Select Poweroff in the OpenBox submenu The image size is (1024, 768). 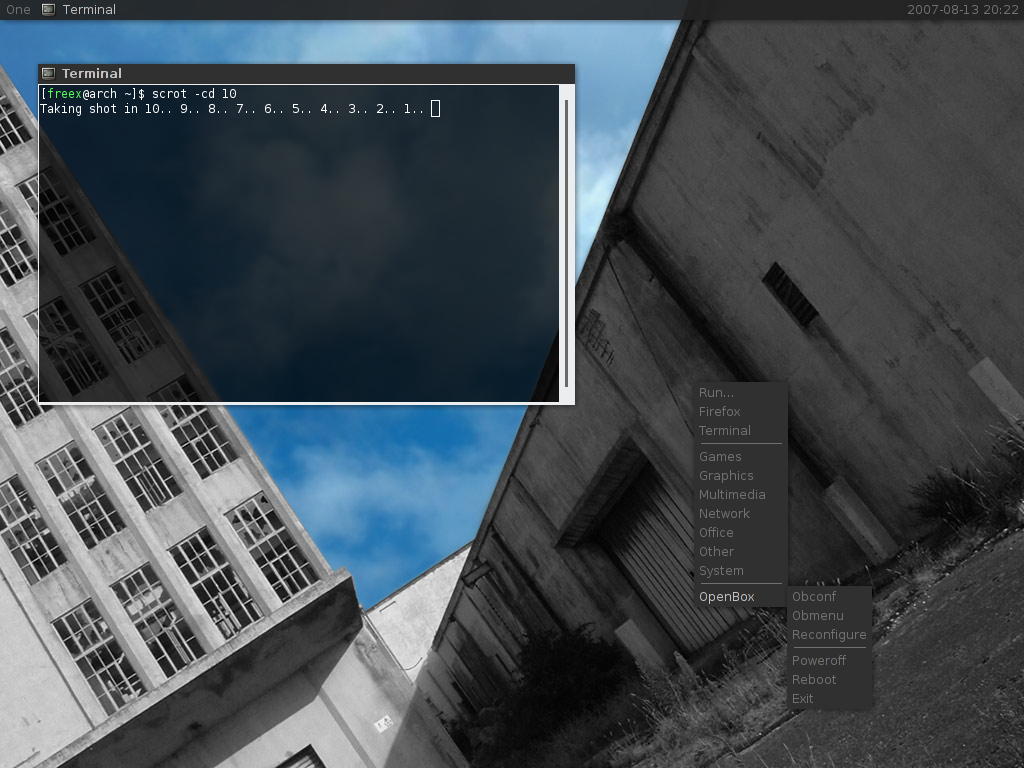click(x=829, y=660)
